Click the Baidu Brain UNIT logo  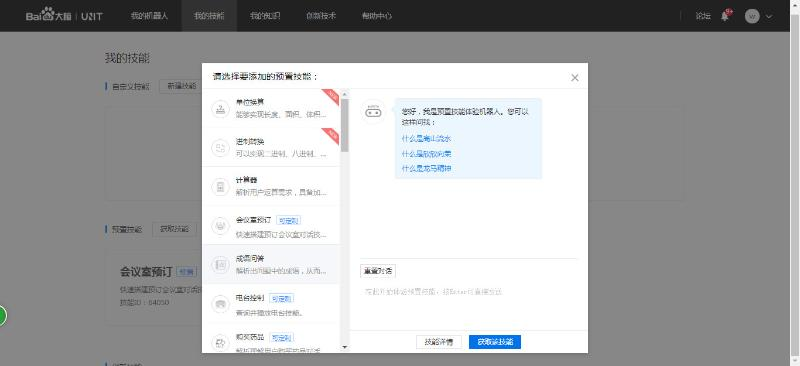pyautogui.click(x=64, y=16)
